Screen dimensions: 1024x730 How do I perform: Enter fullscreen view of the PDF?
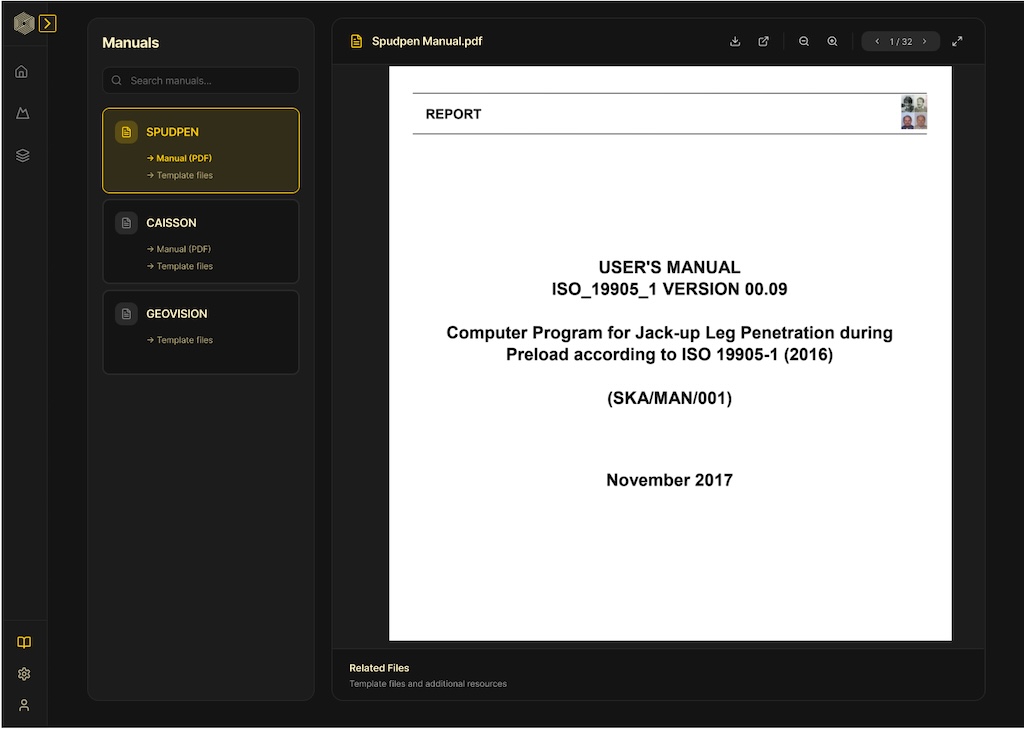[x=957, y=42]
